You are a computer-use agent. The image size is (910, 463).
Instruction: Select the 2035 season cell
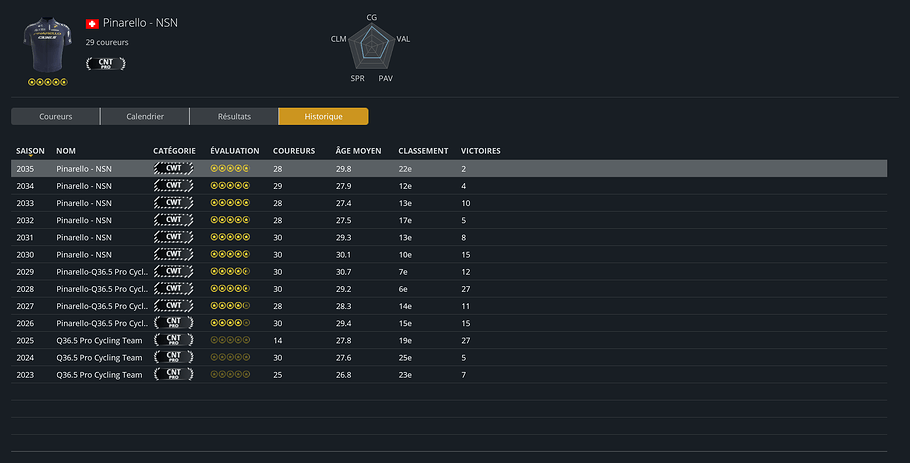[25, 169]
